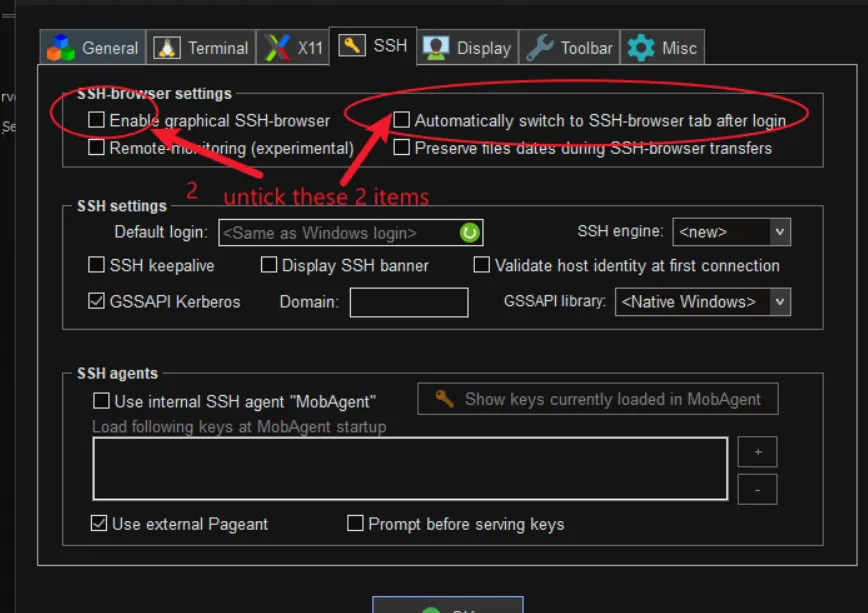Viewport: 868px width, 613px height.
Task: Click Show keys currently loaded in MobAgent
Action: [597, 398]
